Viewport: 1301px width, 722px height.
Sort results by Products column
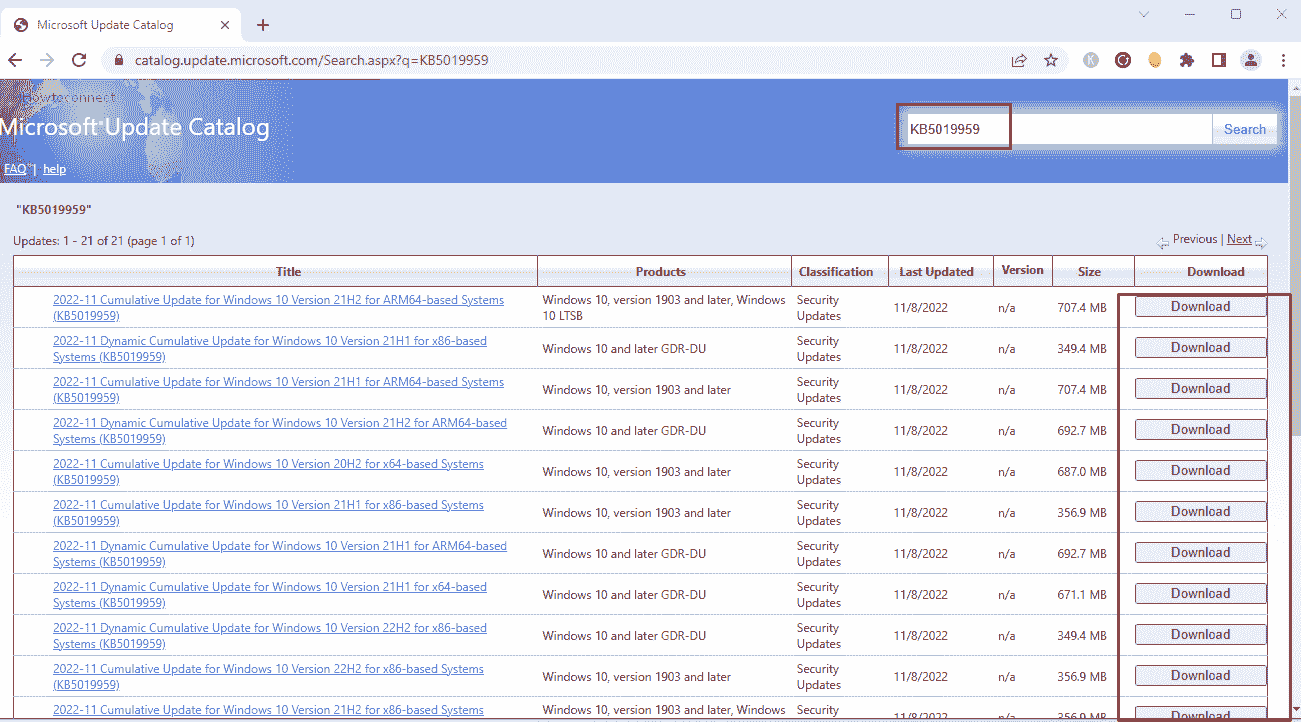click(x=661, y=272)
